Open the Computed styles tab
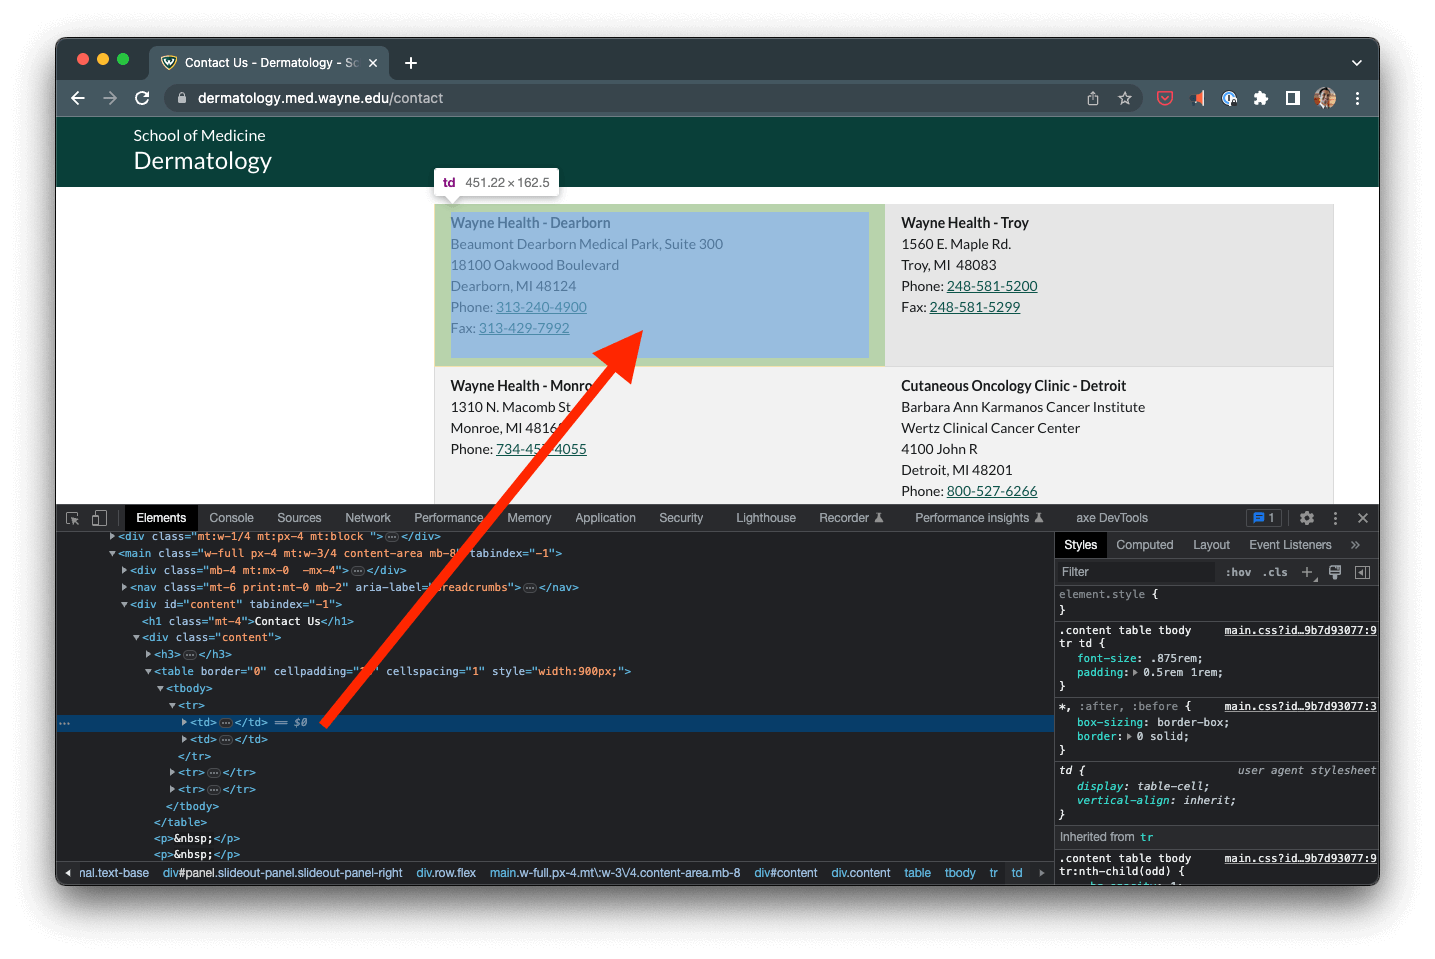 click(x=1144, y=544)
